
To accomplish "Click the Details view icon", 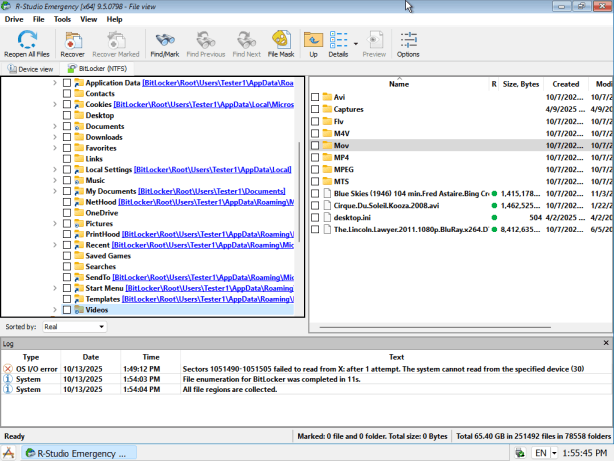I will tap(339, 40).
